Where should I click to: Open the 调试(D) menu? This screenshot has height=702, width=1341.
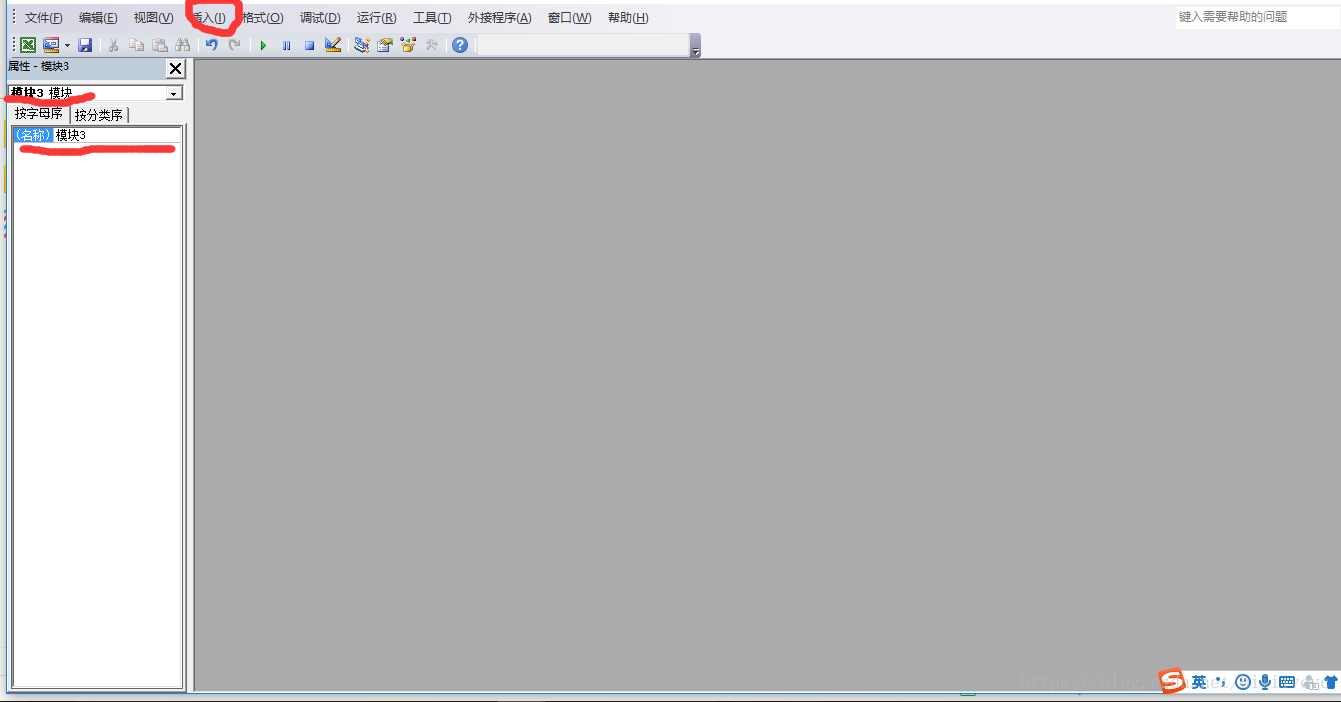[x=320, y=18]
